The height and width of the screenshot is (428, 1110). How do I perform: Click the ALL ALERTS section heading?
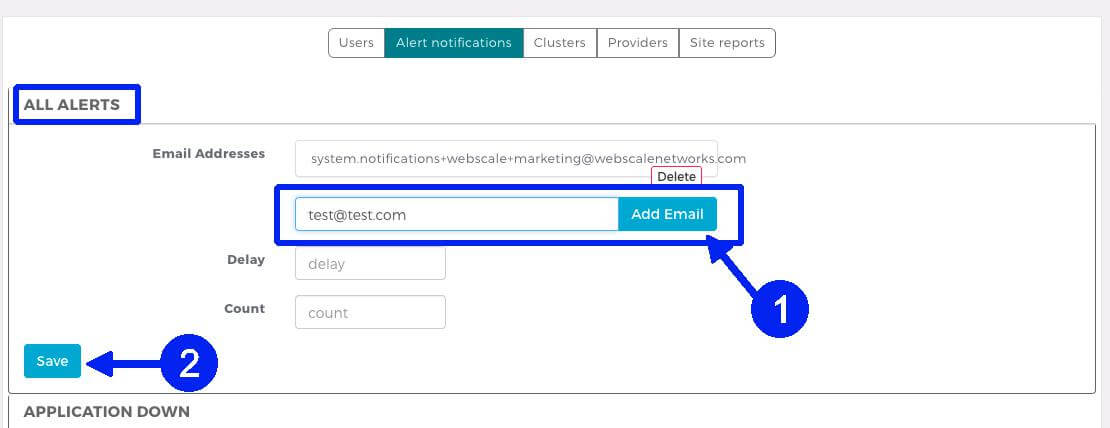point(72,104)
